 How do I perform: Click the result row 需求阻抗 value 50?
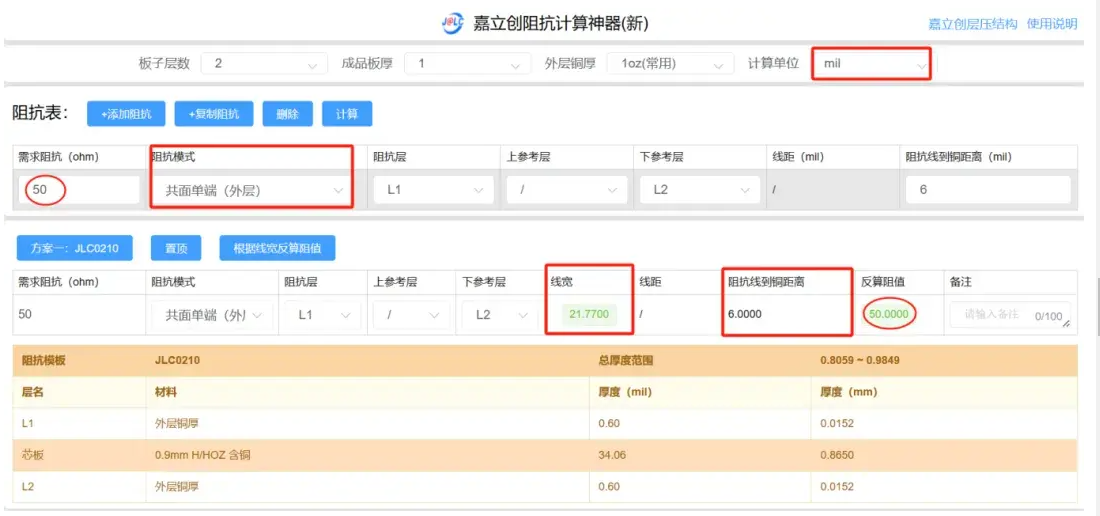pos(25,315)
